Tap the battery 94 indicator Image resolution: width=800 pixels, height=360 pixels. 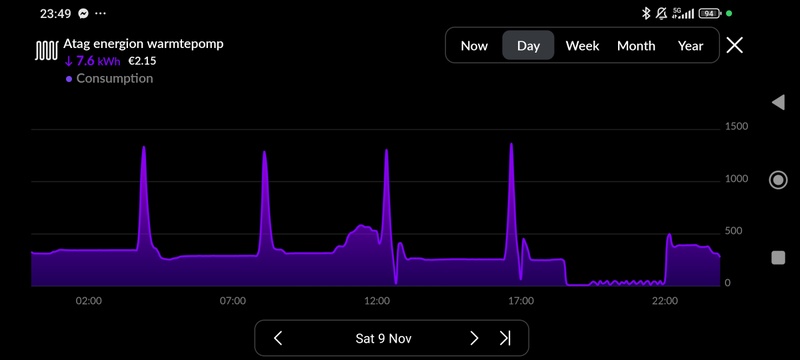point(709,14)
